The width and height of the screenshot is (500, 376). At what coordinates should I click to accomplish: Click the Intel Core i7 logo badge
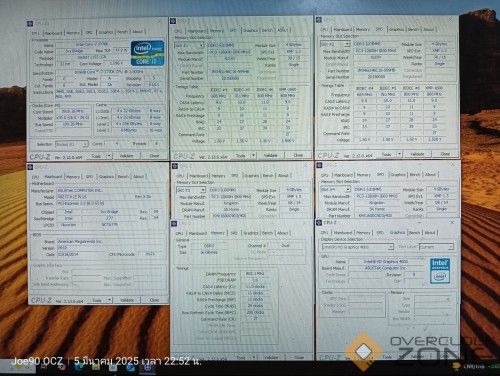(147, 53)
